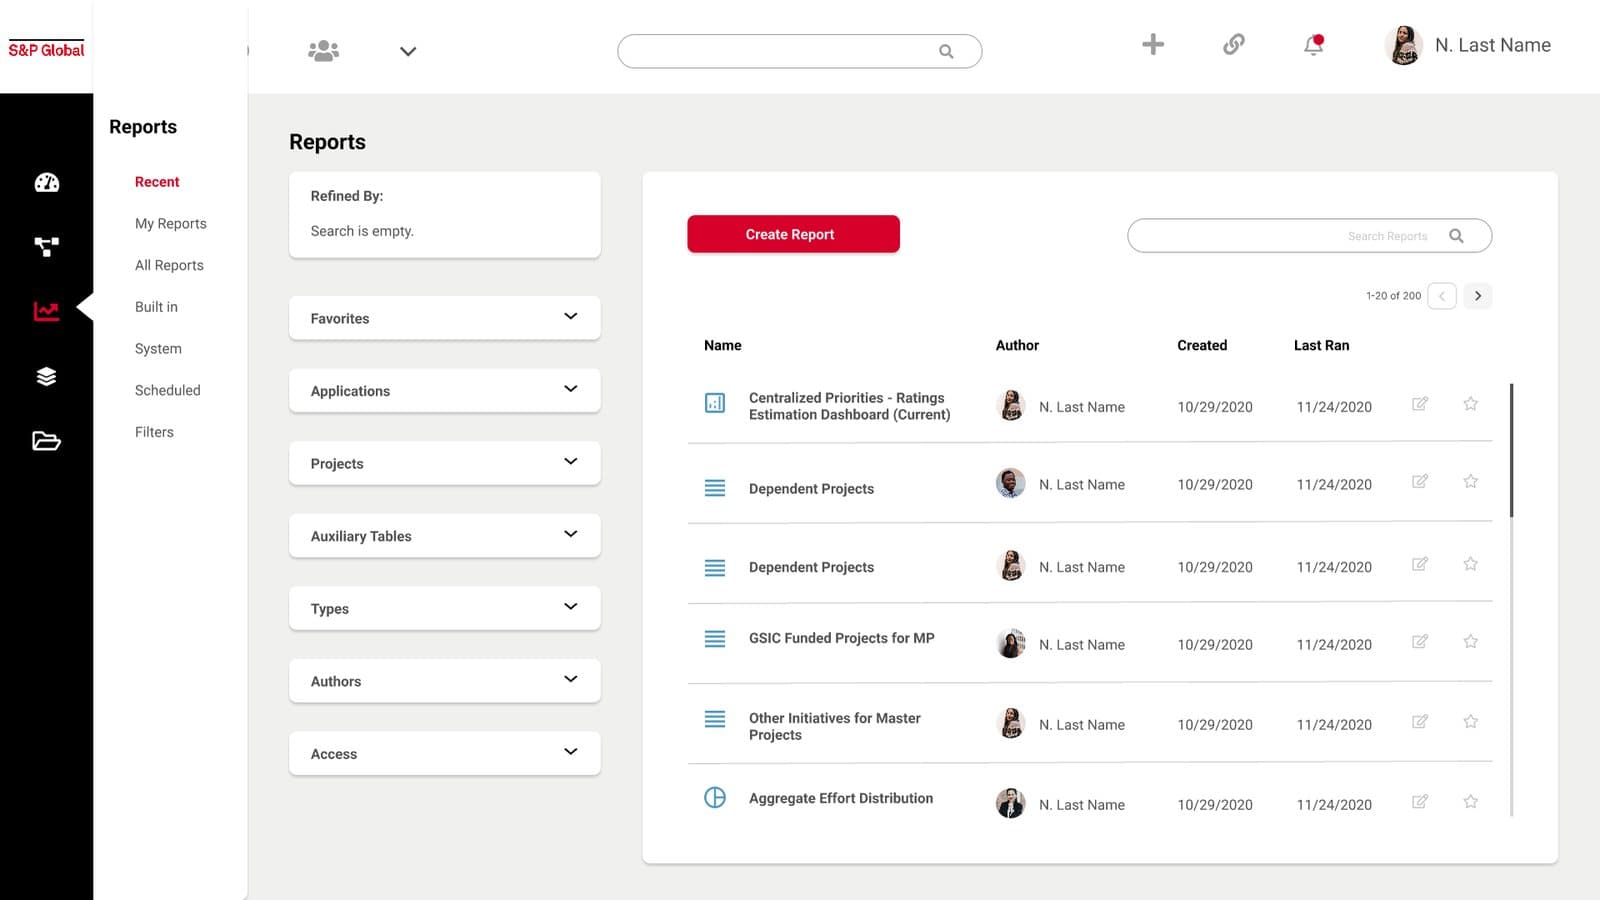
Task: Open the header chevron dropdown beside team icon
Action: click(x=408, y=52)
